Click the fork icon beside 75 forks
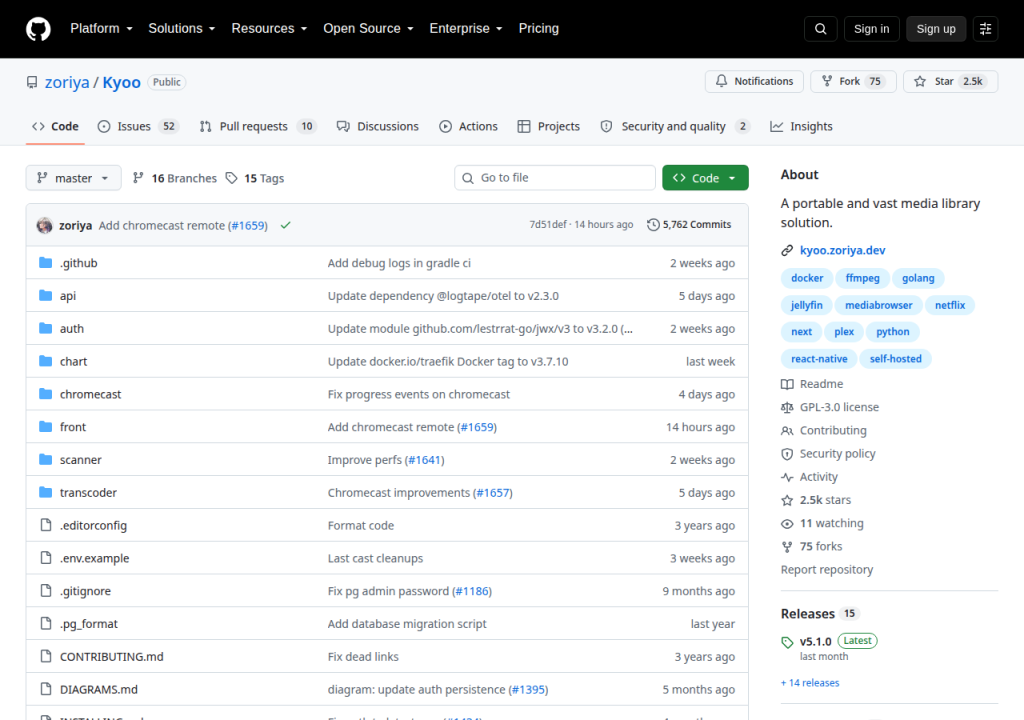This screenshot has height=720, width=1024. click(x=787, y=547)
